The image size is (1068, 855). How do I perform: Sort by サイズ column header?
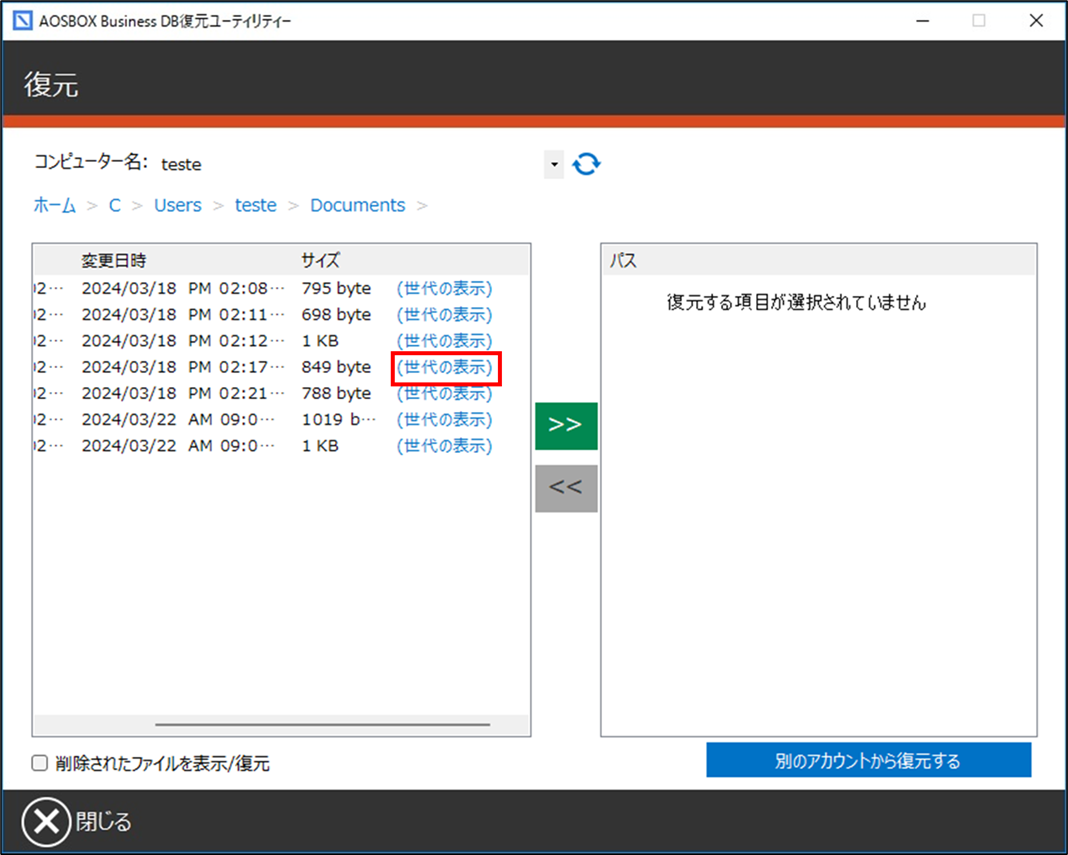point(321,260)
